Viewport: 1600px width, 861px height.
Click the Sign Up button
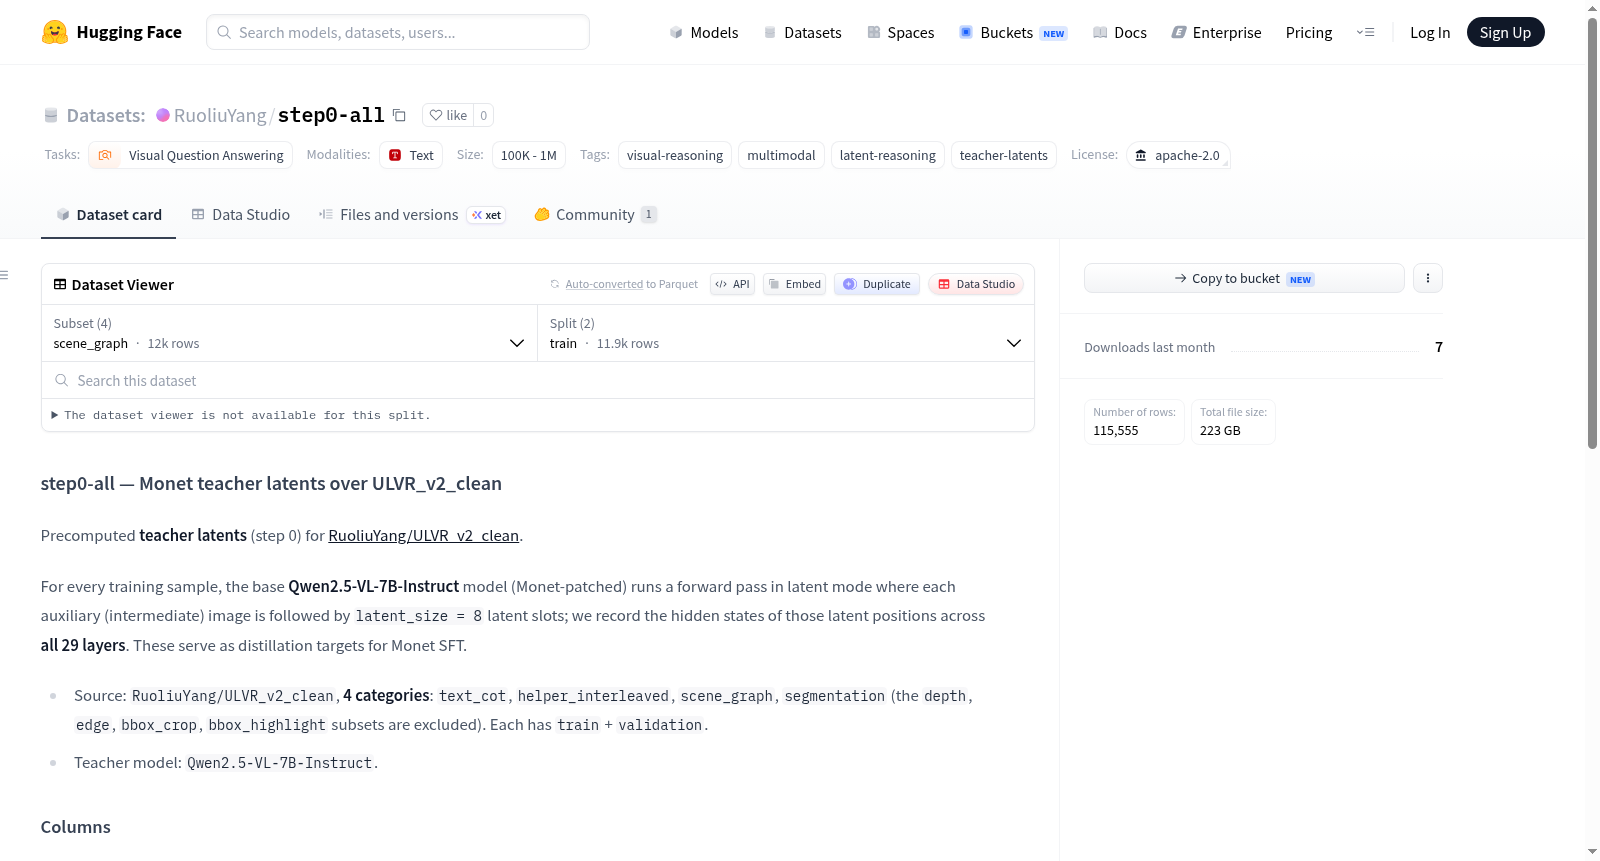coord(1505,32)
